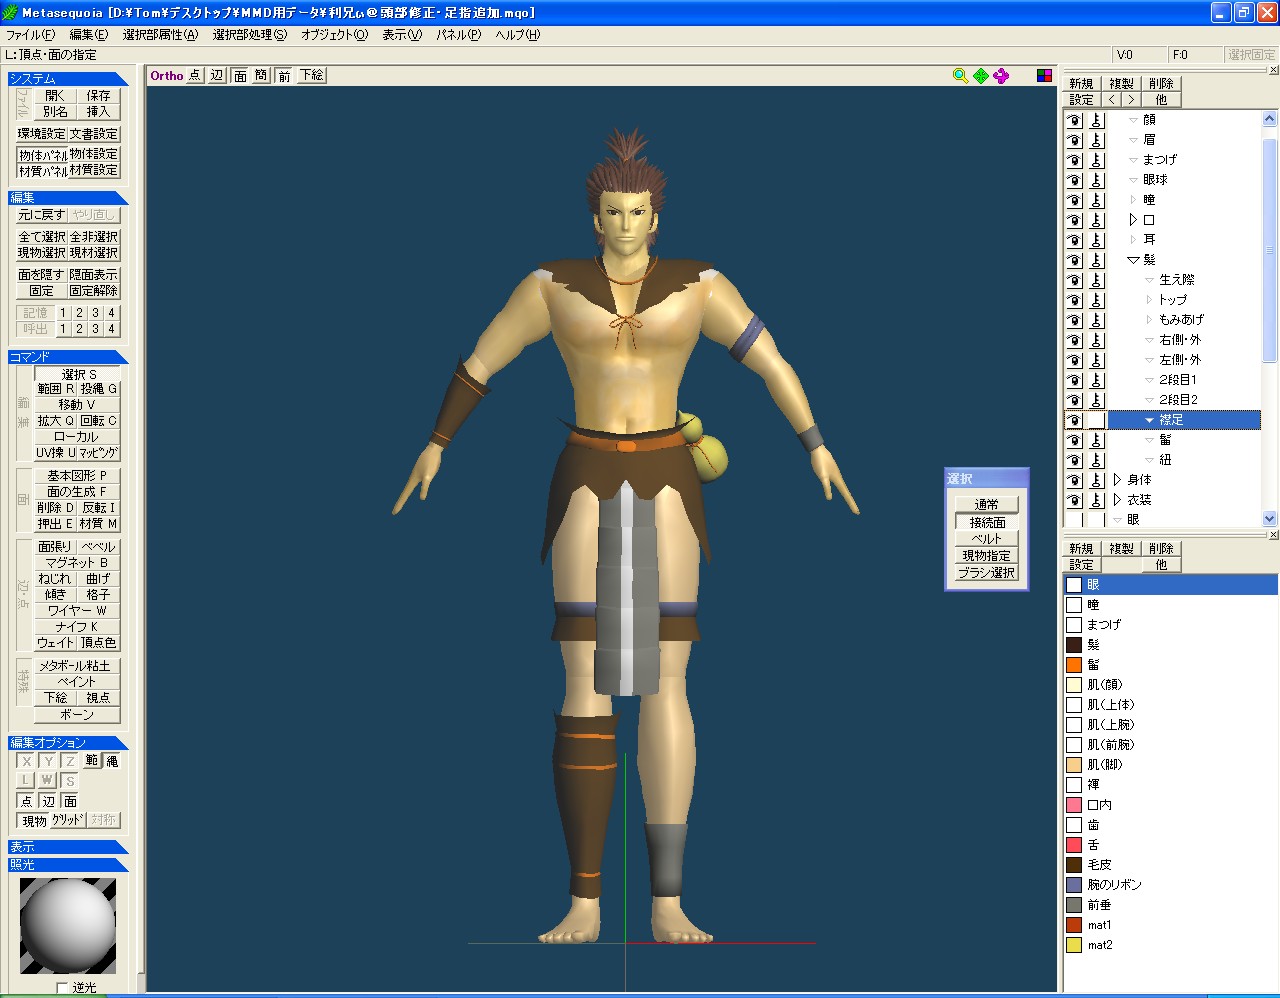Expand the もみあげ sub-object

click(1149, 320)
